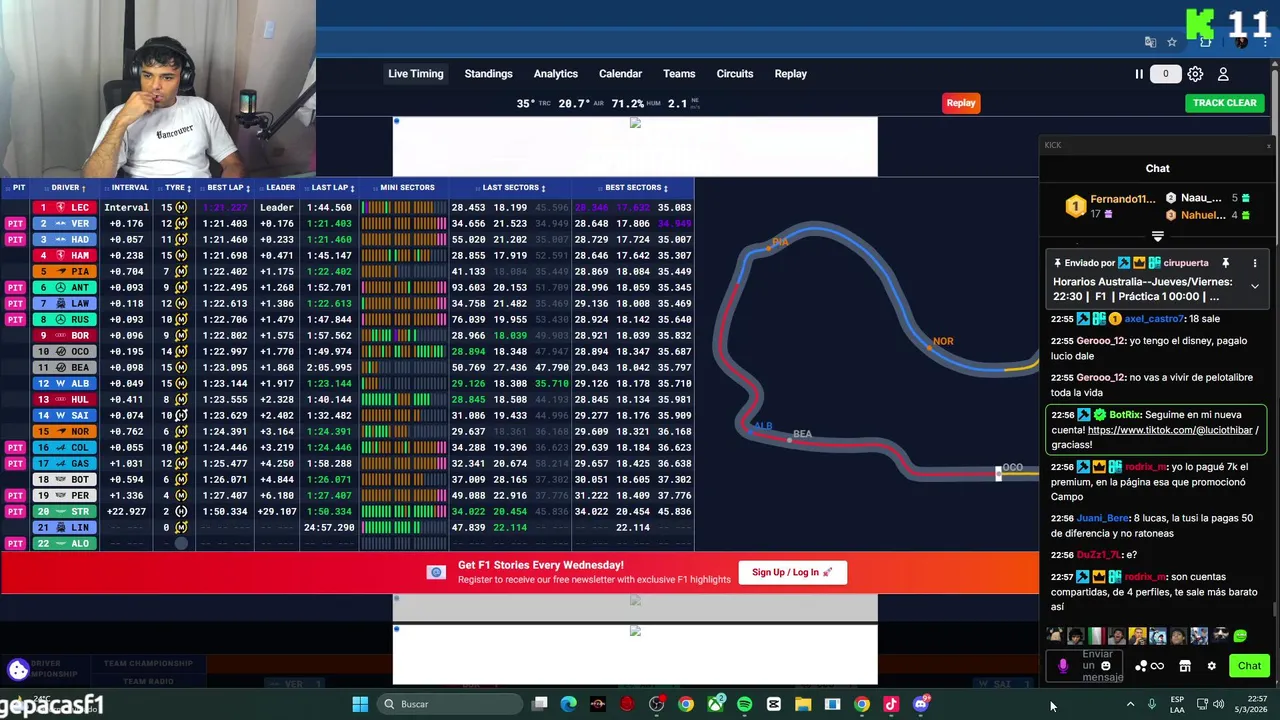This screenshot has height=720, width=1280.
Task: Click the PIT badge beside ALO
Action: [x=15, y=544]
